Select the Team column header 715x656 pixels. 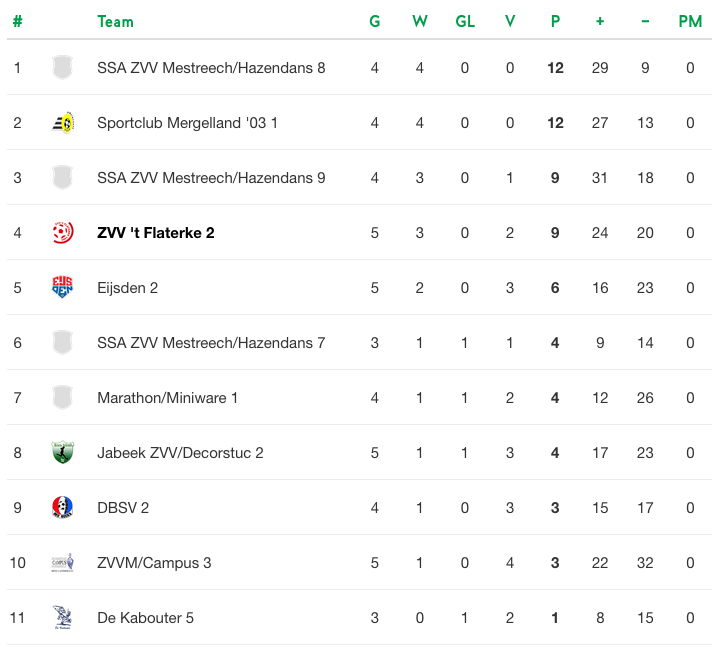click(x=115, y=21)
